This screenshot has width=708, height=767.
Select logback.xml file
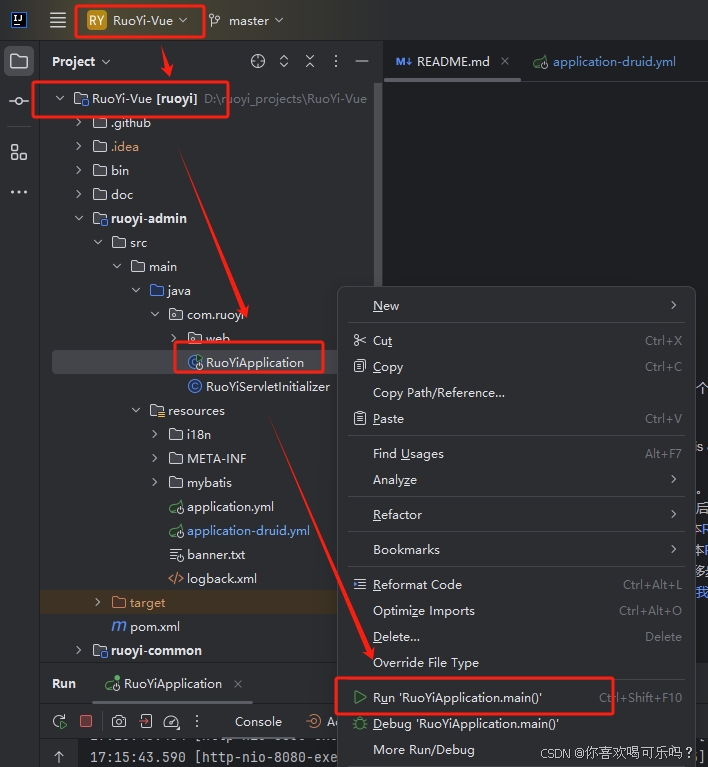pos(212,579)
